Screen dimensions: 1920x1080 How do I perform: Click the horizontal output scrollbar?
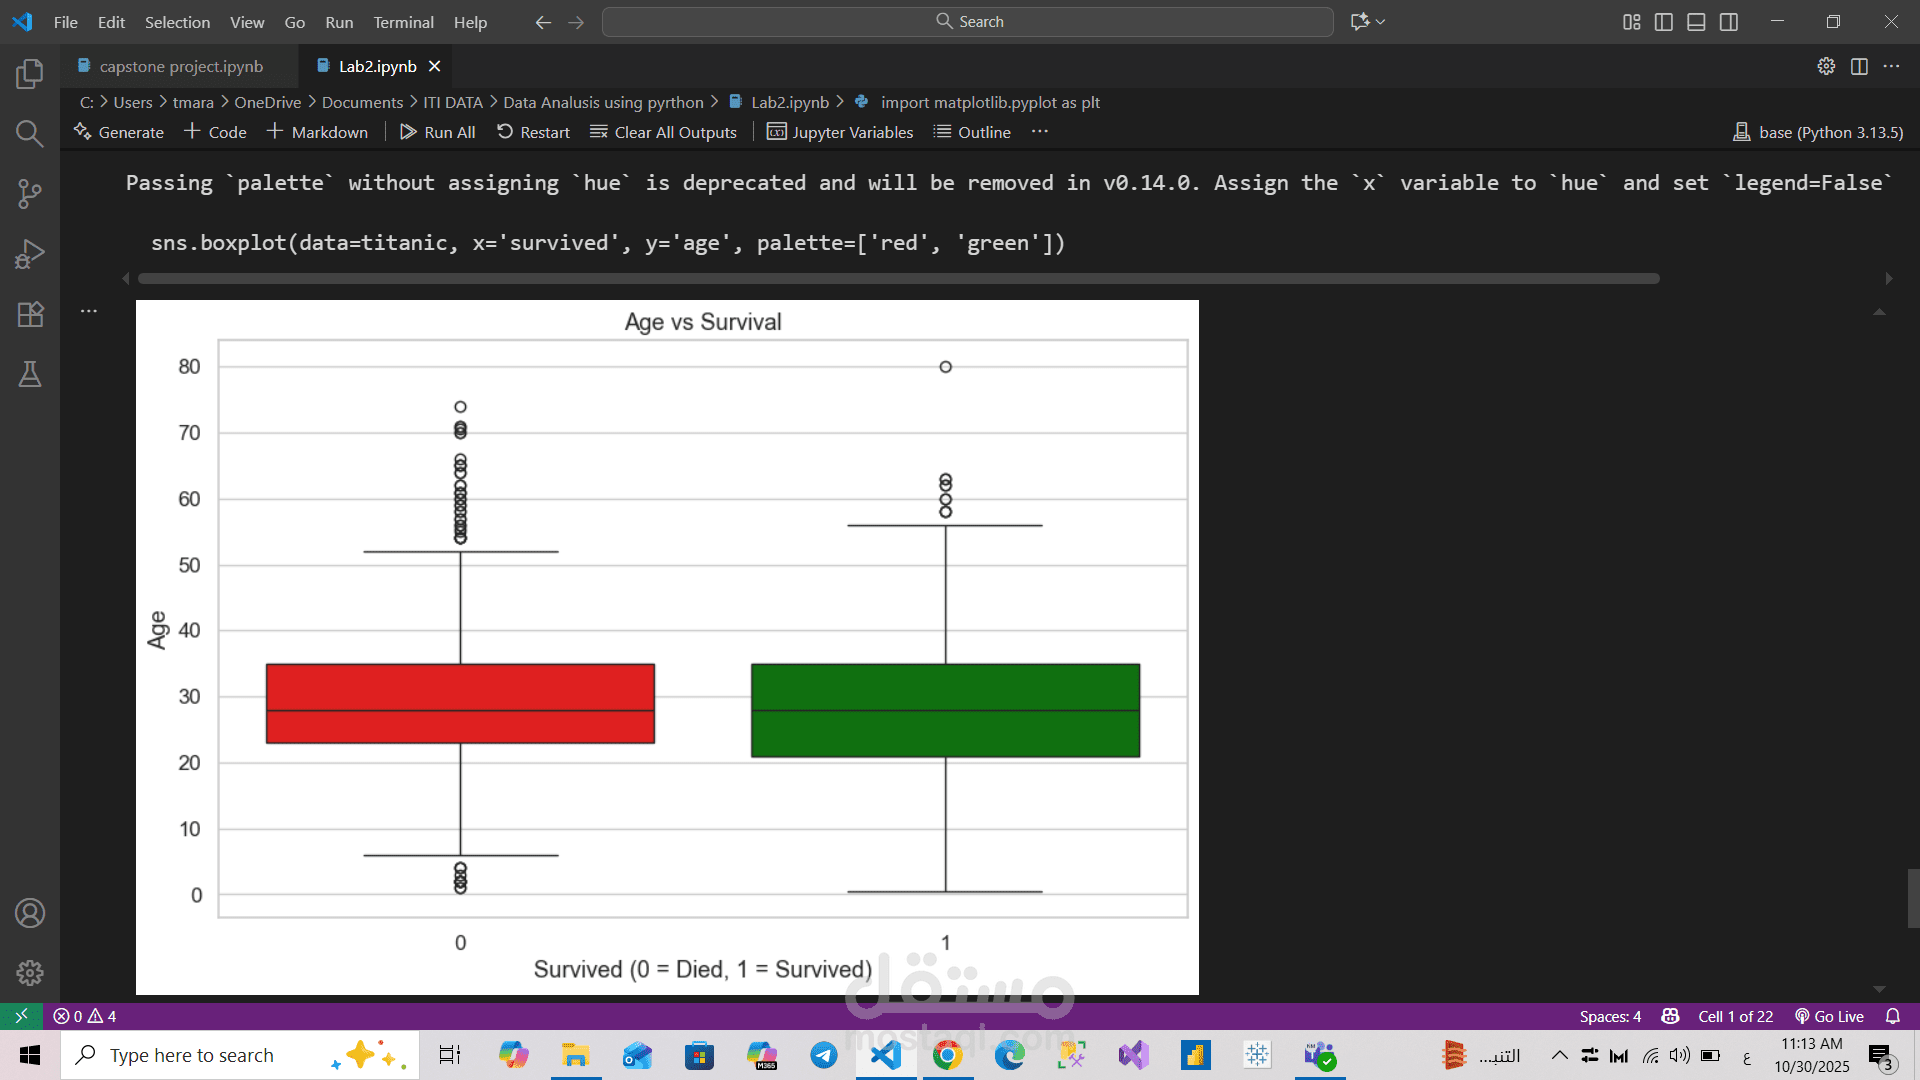[x=898, y=279]
